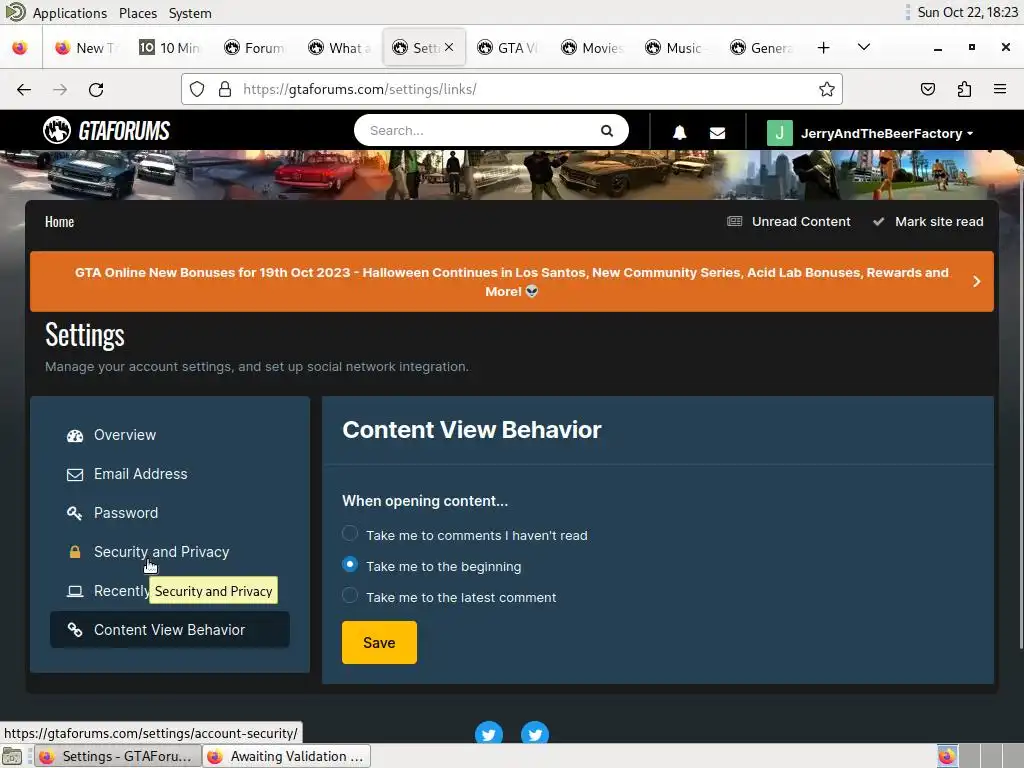Switch to the 'Movies' tab
This screenshot has width=1024, height=768.
pos(592,48)
